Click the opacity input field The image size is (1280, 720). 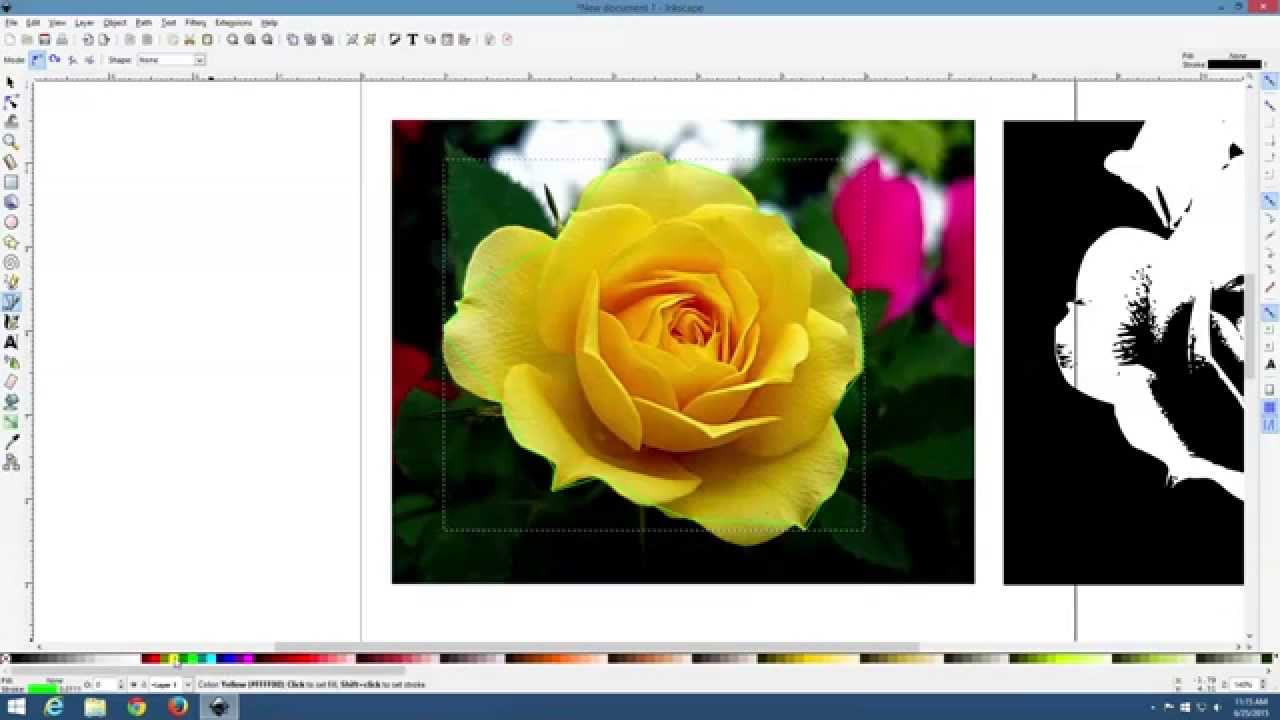coord(106,685)
